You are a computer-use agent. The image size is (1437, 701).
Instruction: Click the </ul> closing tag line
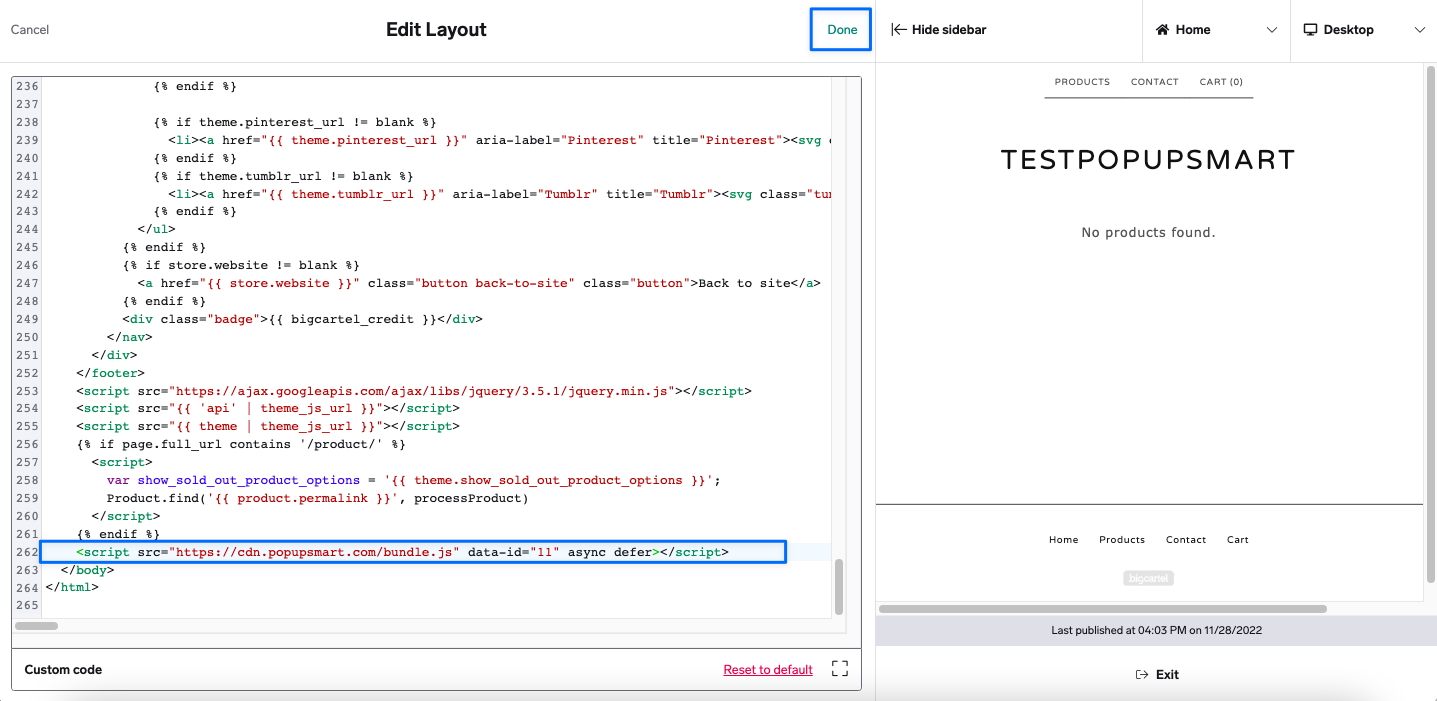coord(156,229)
